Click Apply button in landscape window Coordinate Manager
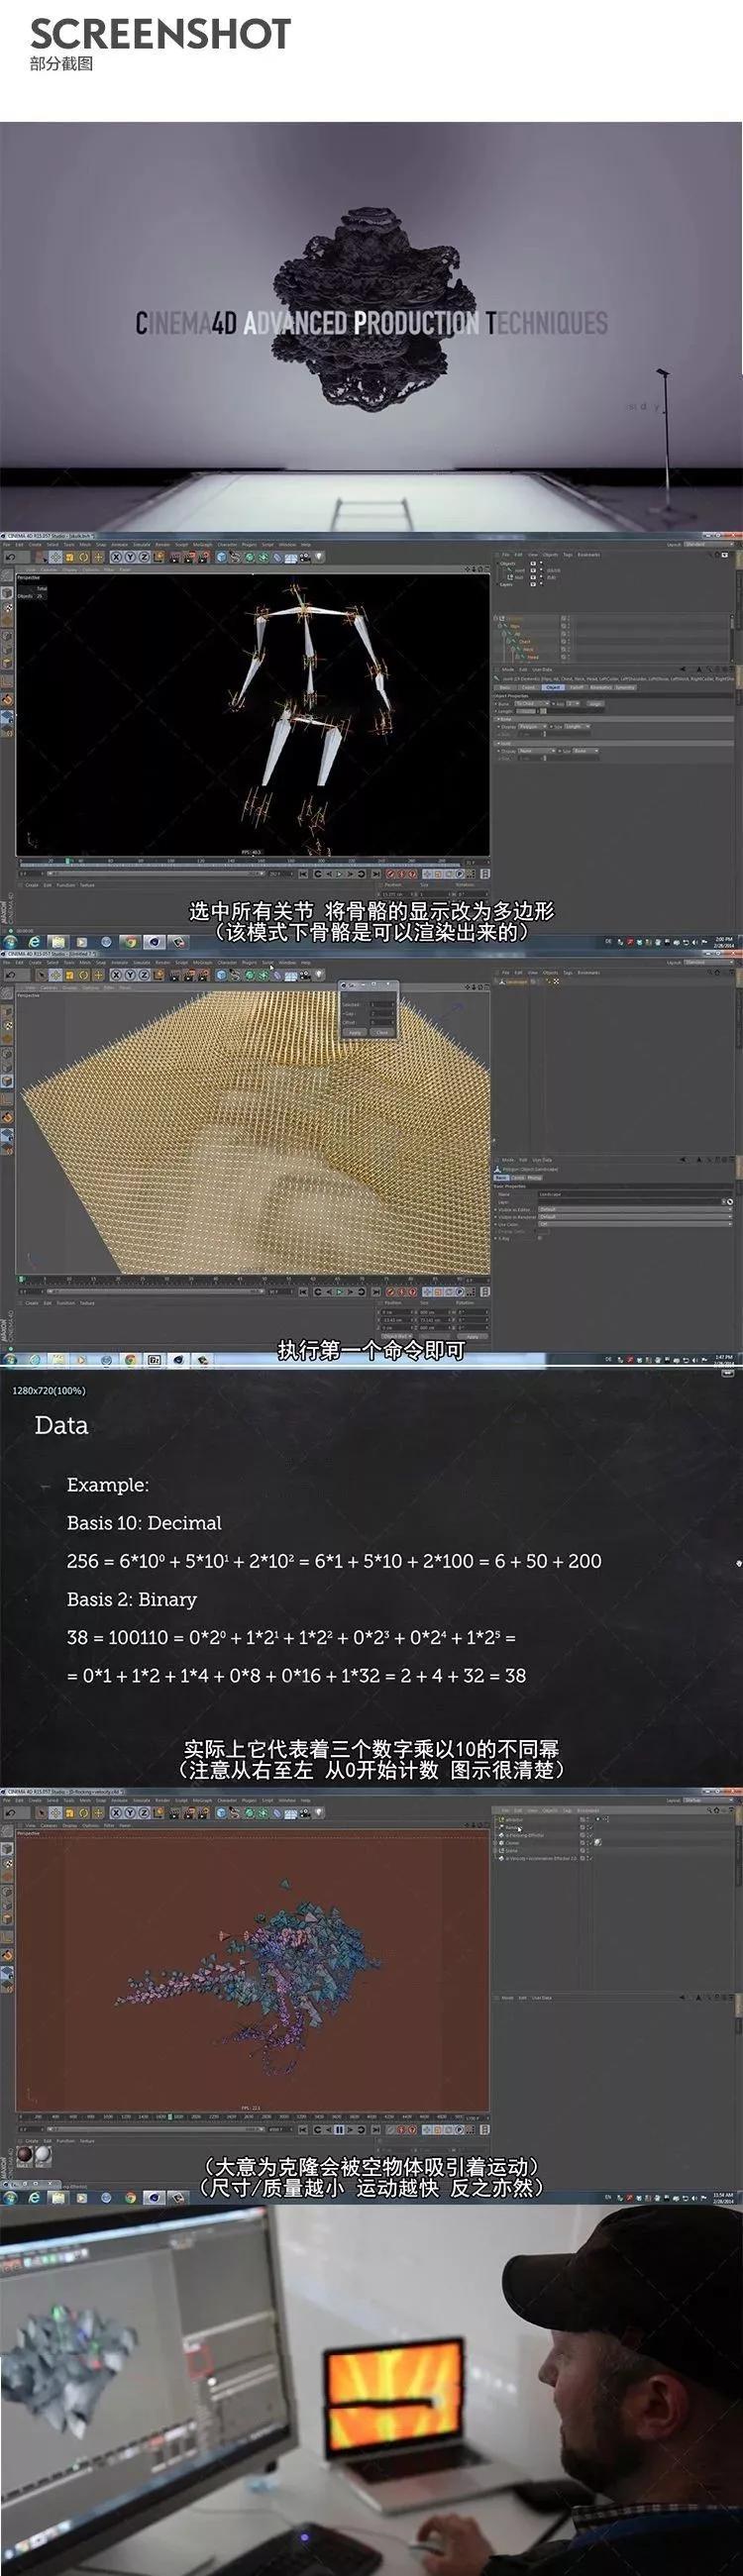 [473, 1336]
